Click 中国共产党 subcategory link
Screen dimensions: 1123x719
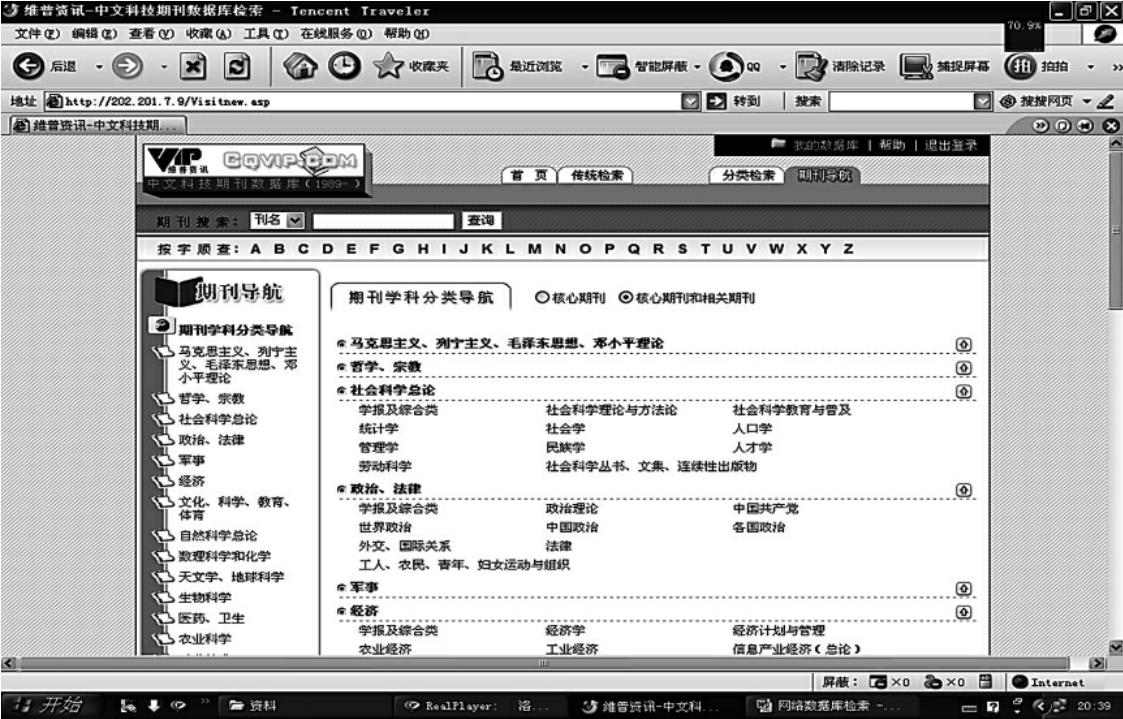click(x=765, y=508)
